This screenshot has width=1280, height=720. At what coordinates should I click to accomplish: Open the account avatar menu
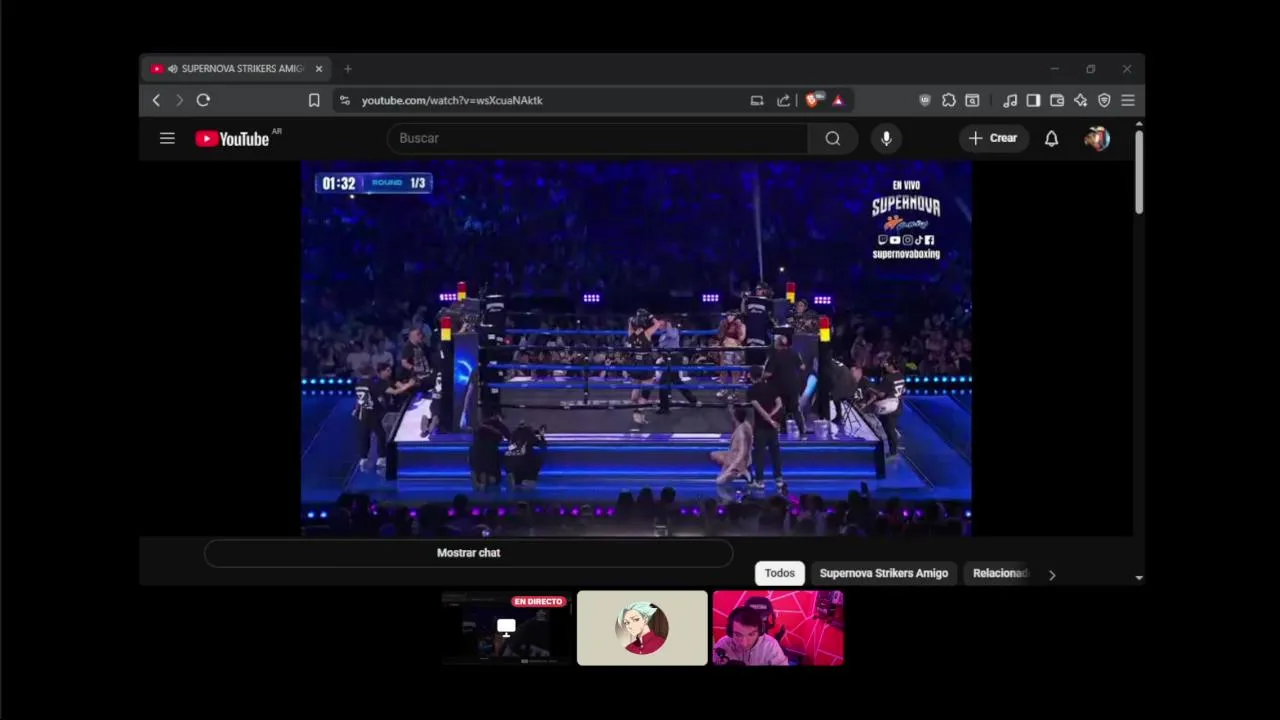pyautogui.click(x=1097, y=139)
